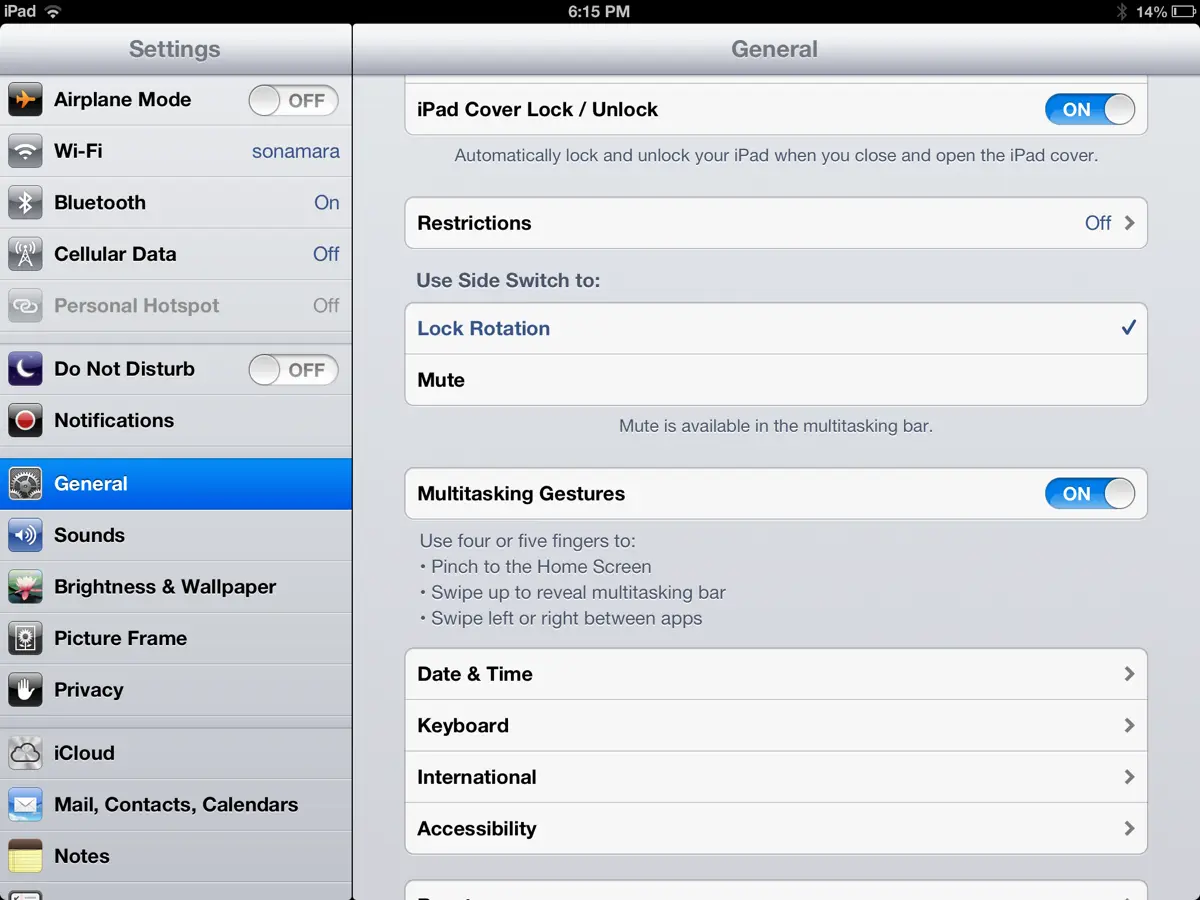Tap the Cellular Data antenna icon

25,254
